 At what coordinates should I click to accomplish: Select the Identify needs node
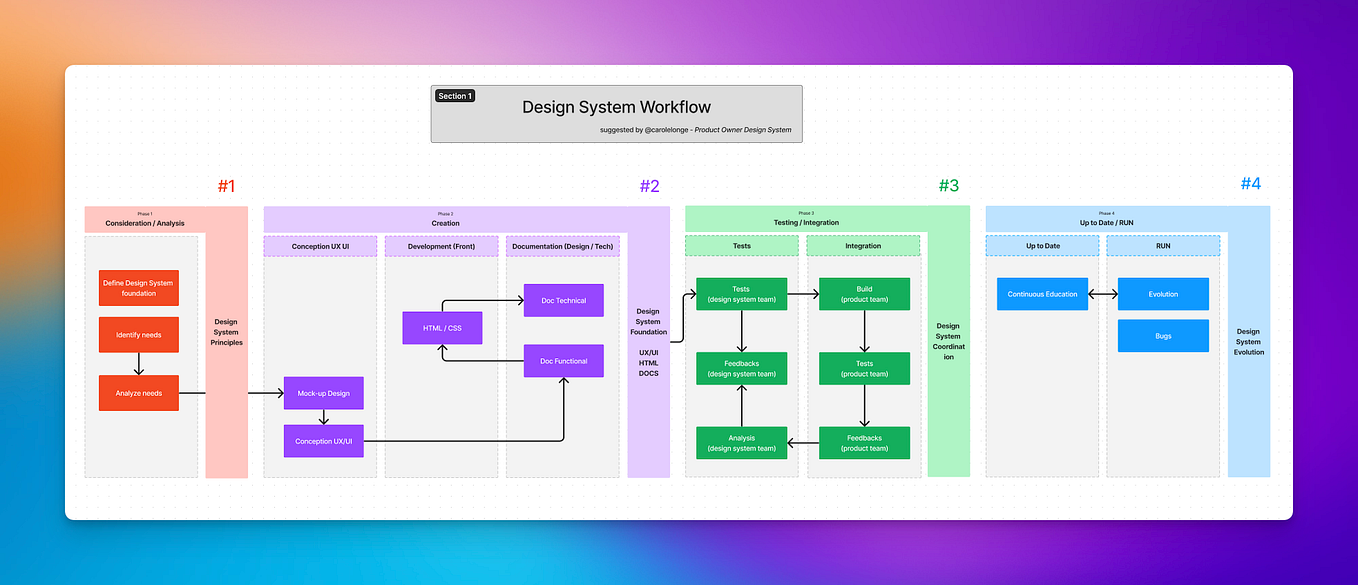(138, 335)
